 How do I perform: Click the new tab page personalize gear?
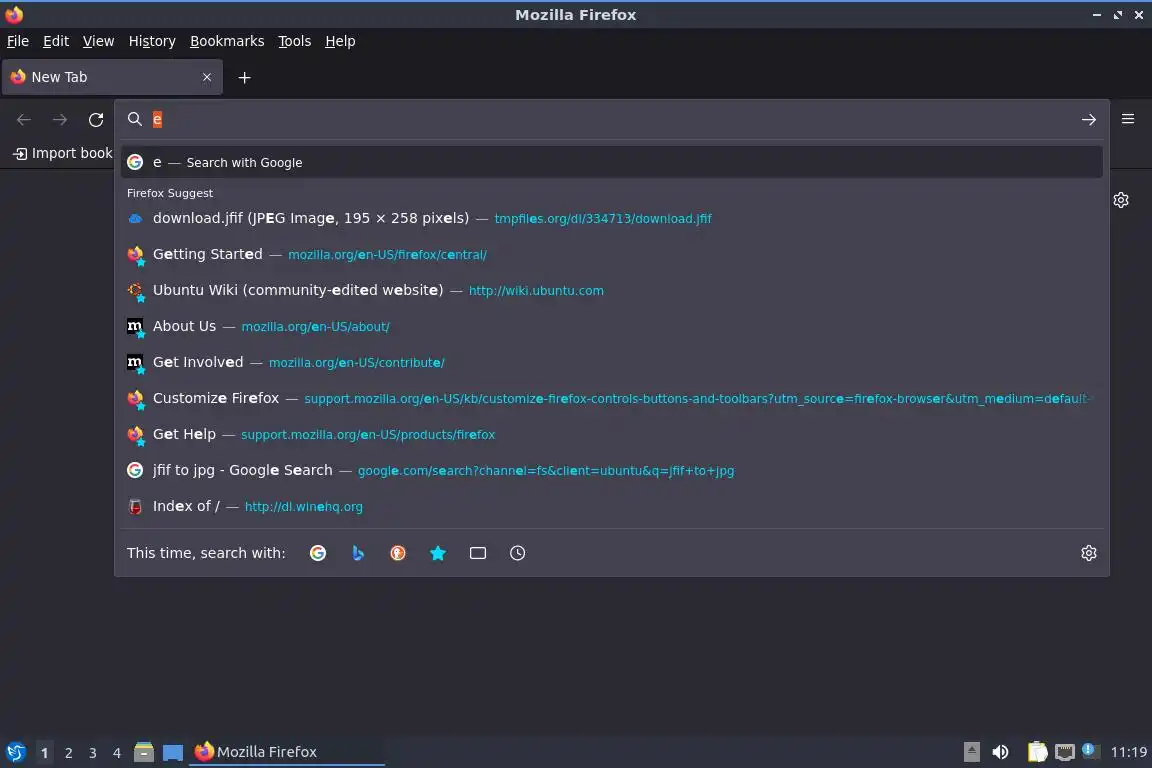[x=1120, y=200]
